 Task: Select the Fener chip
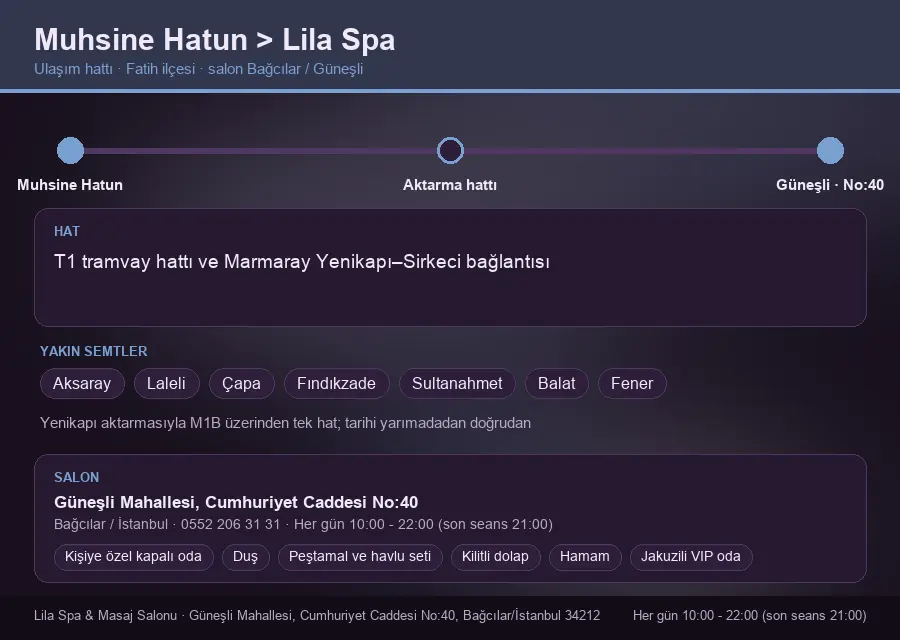[632, 383]
